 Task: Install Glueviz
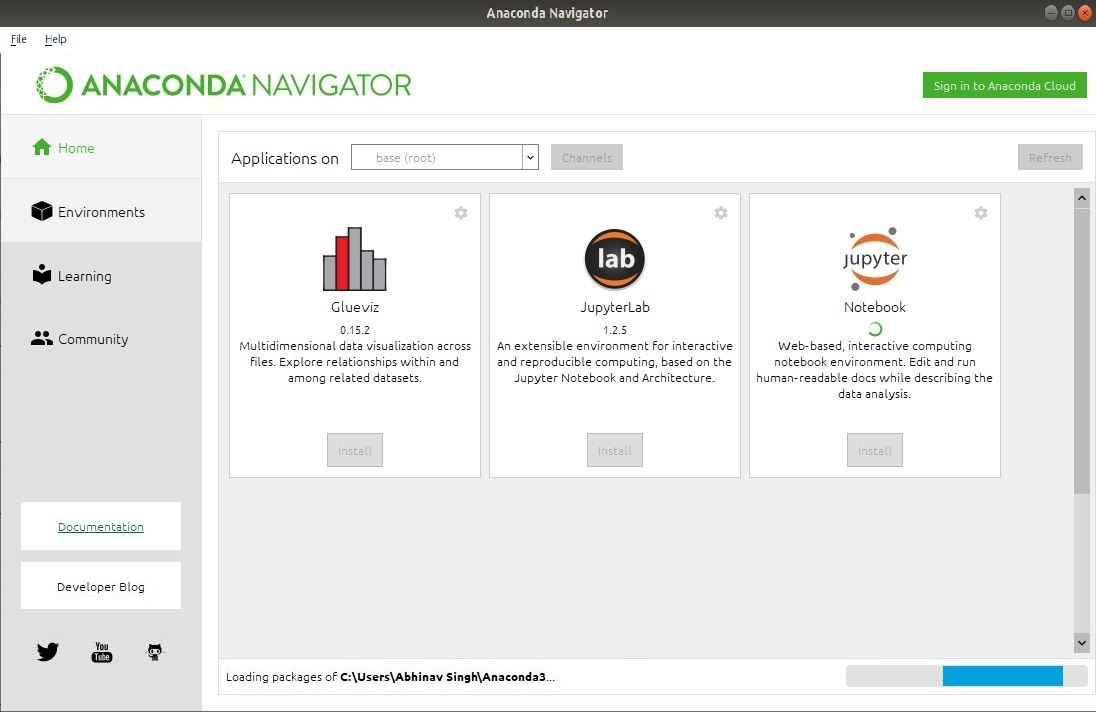(x=354, y=451)
